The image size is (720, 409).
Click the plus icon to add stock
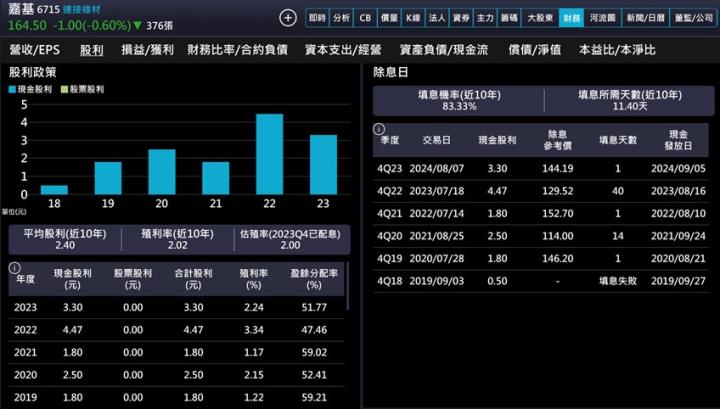288,18
